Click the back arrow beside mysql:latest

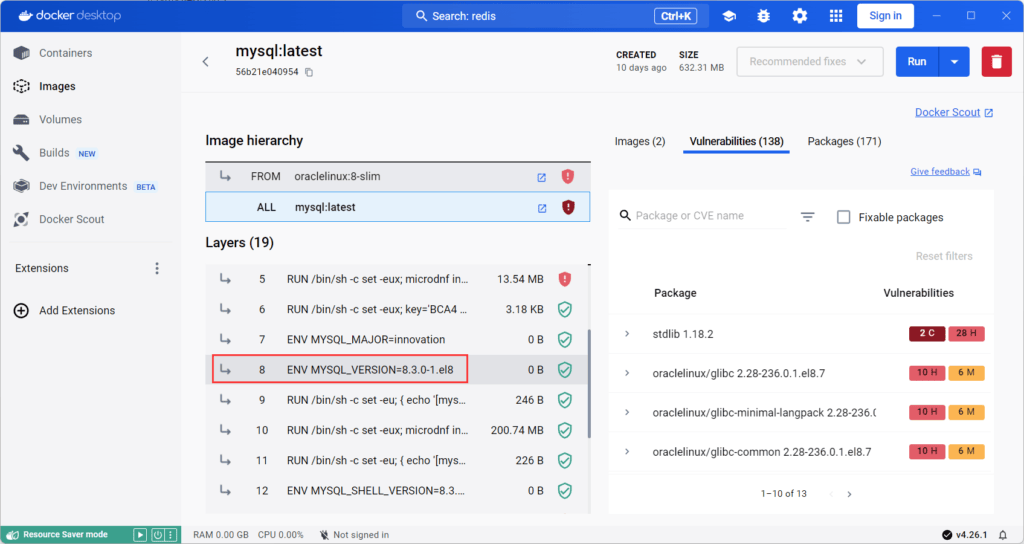pos(206,62)
